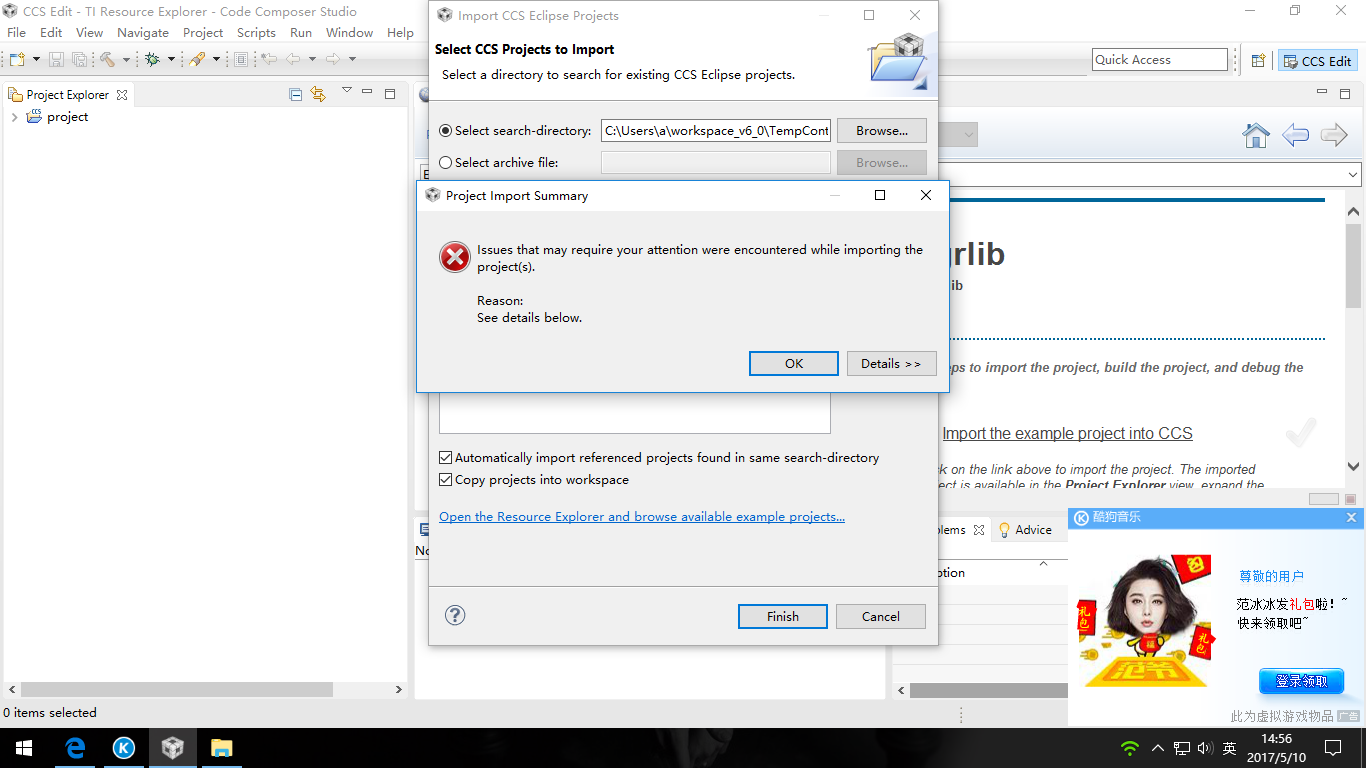Viewport: 1366px width, 768px height.
Task: Start debugging with the green bug icon
Action: pos(152,60)
